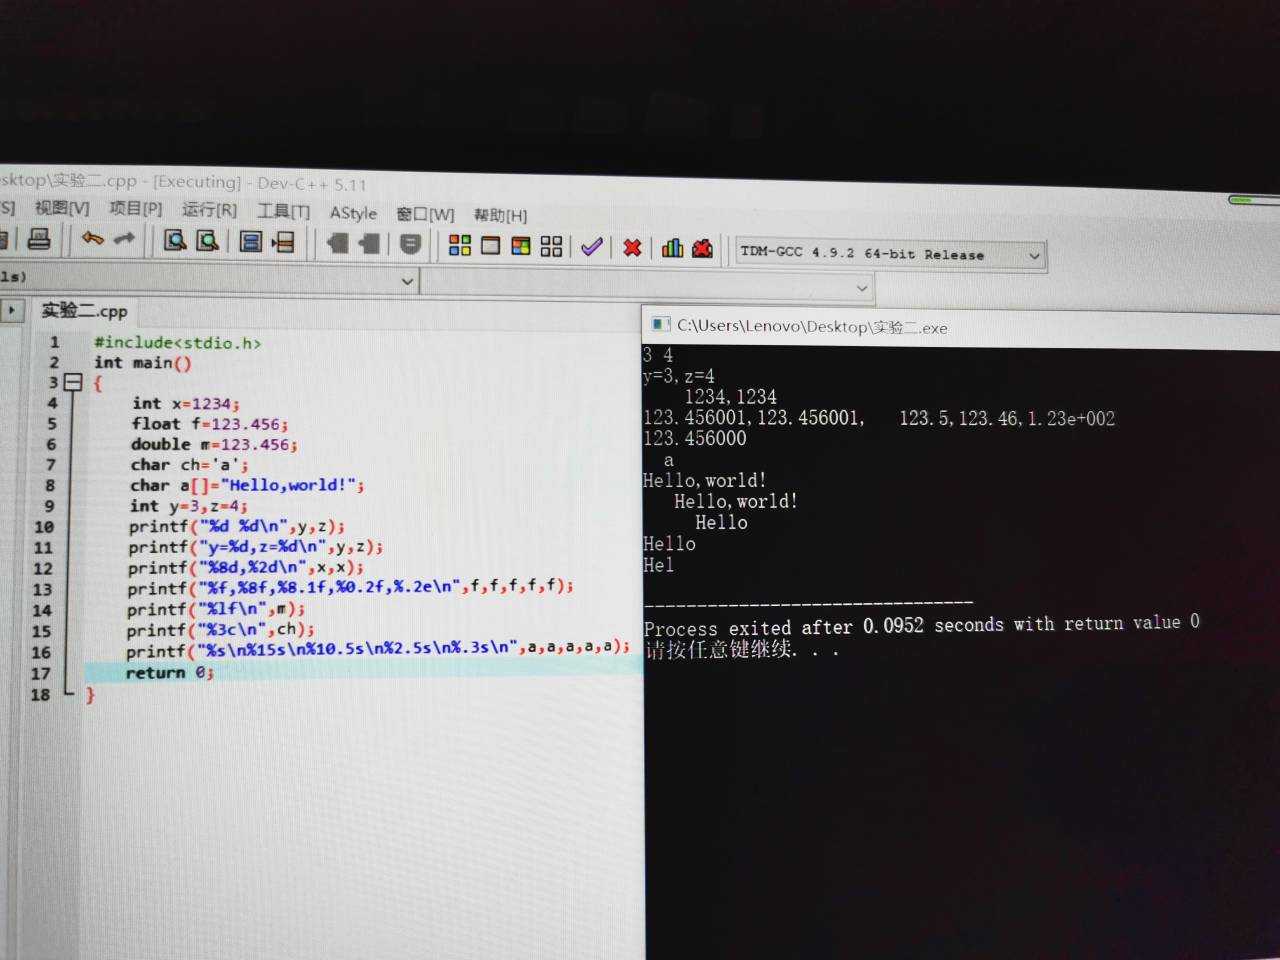Open the AStyle menu
This screenshot has width=1280, height=960.
pos(353,213)
